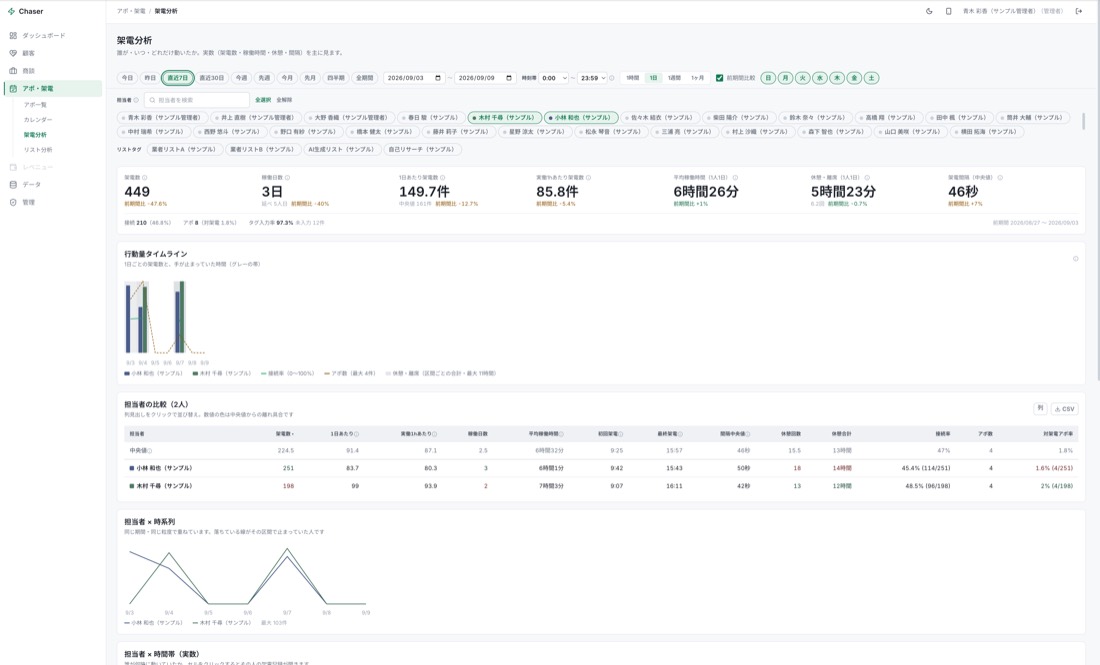
Task: Select 青木 彩香（サンプル管理者） assignee chip
Action: coord(163,118)
